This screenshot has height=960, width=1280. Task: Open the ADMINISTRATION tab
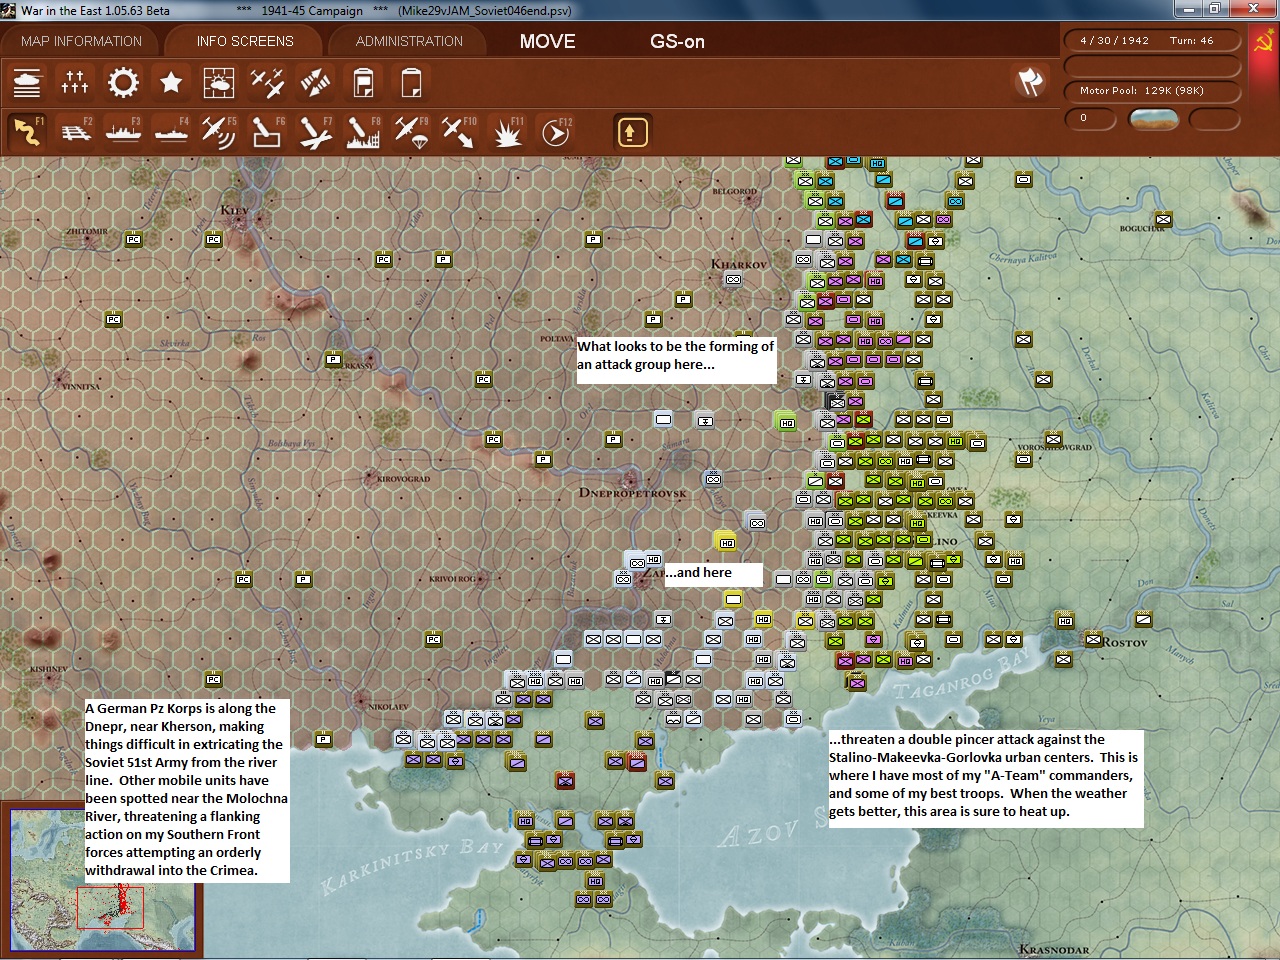(409, 41)
